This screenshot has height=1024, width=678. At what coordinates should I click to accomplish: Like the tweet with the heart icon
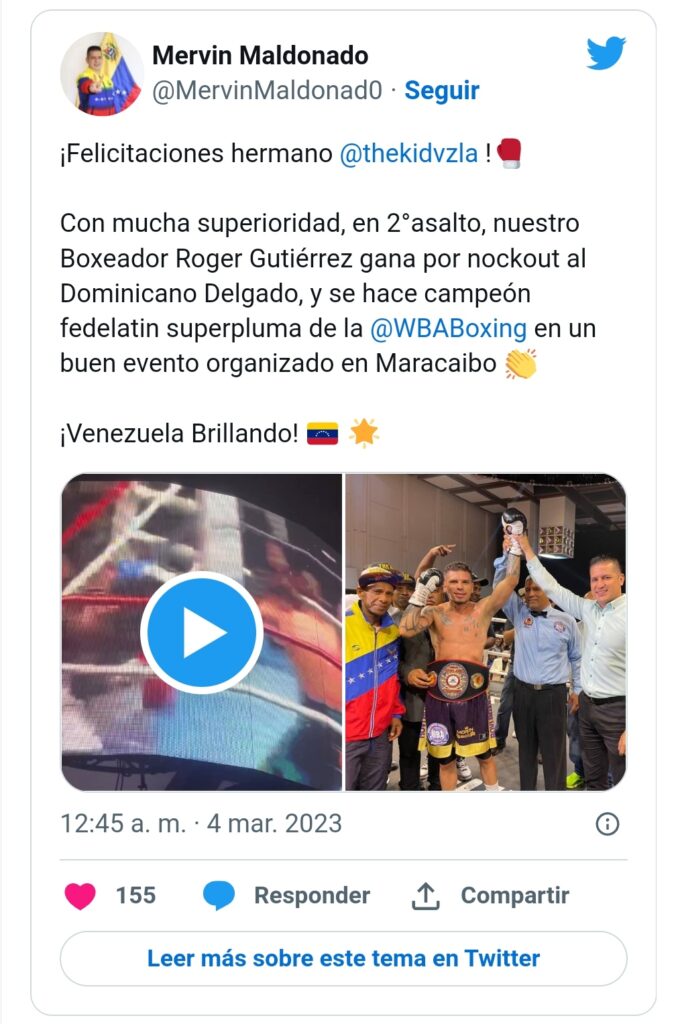click(80, 895)
